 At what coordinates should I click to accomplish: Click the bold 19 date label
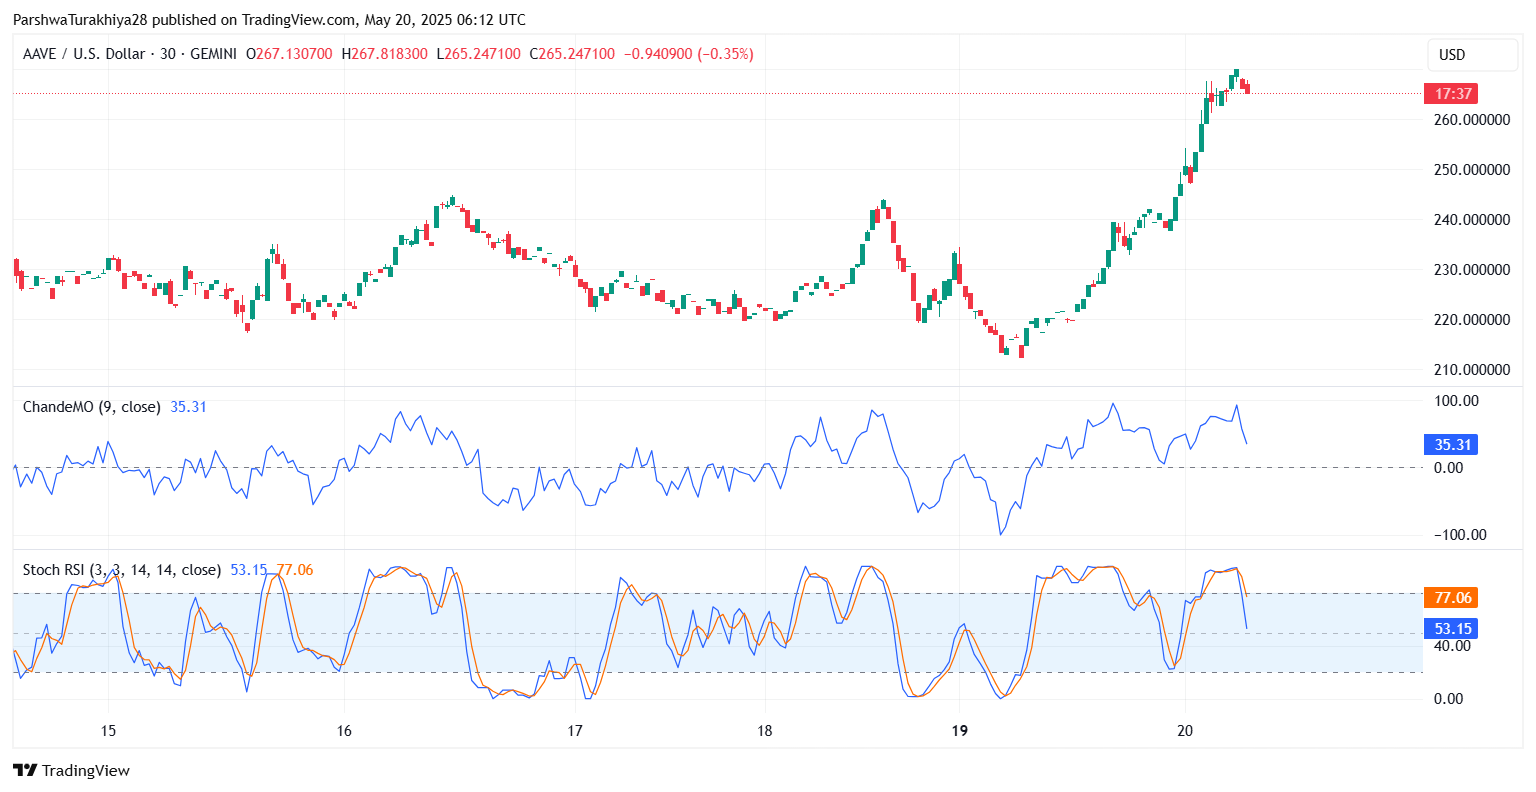(x=959, y=731)
